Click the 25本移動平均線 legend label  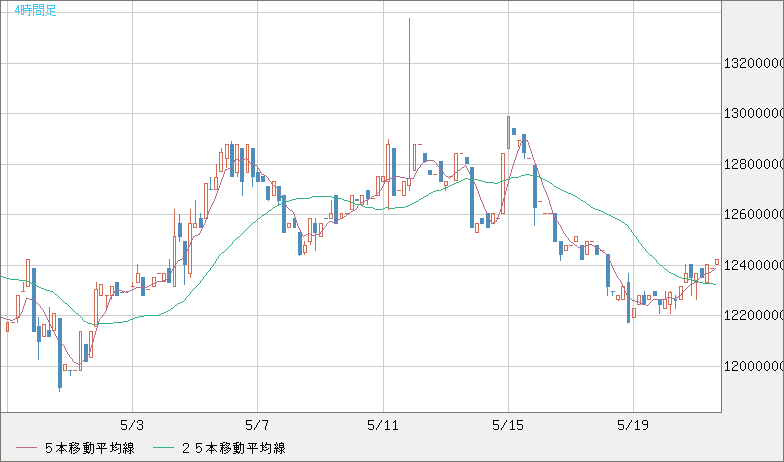(x=234, y=448)
